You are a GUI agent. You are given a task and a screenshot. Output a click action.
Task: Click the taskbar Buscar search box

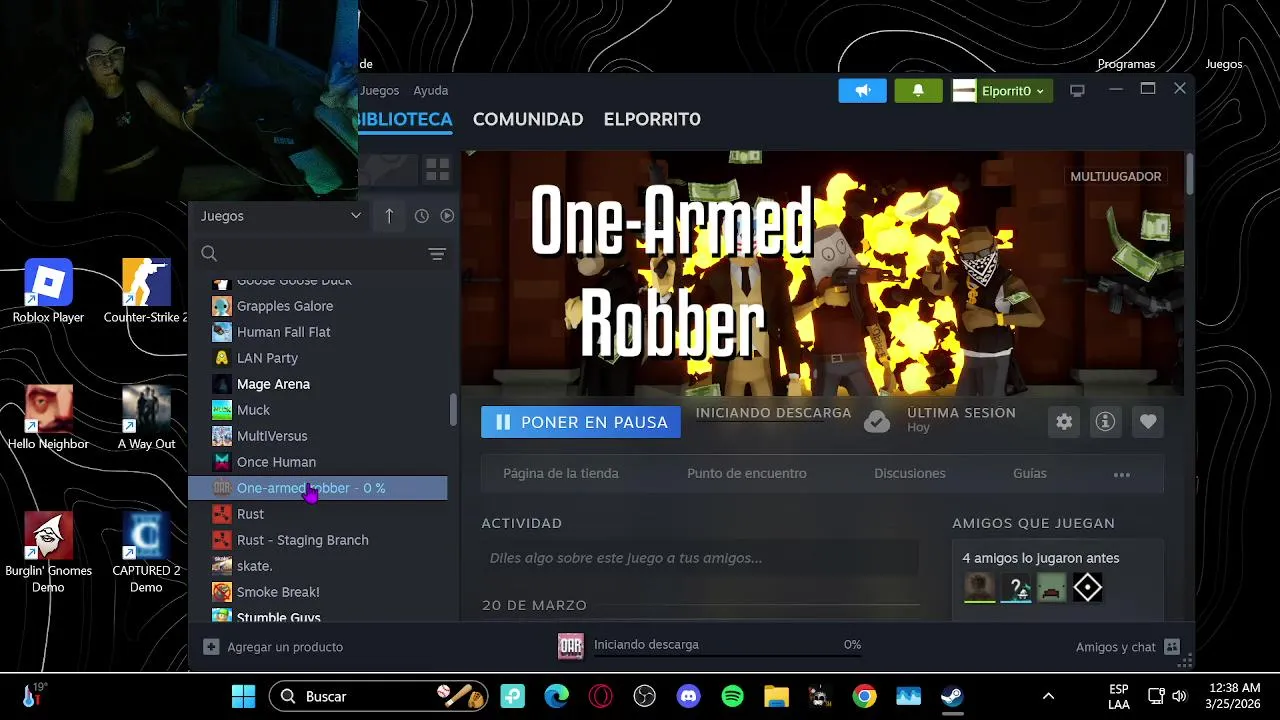pyautogui.click(x=379, y=696)
